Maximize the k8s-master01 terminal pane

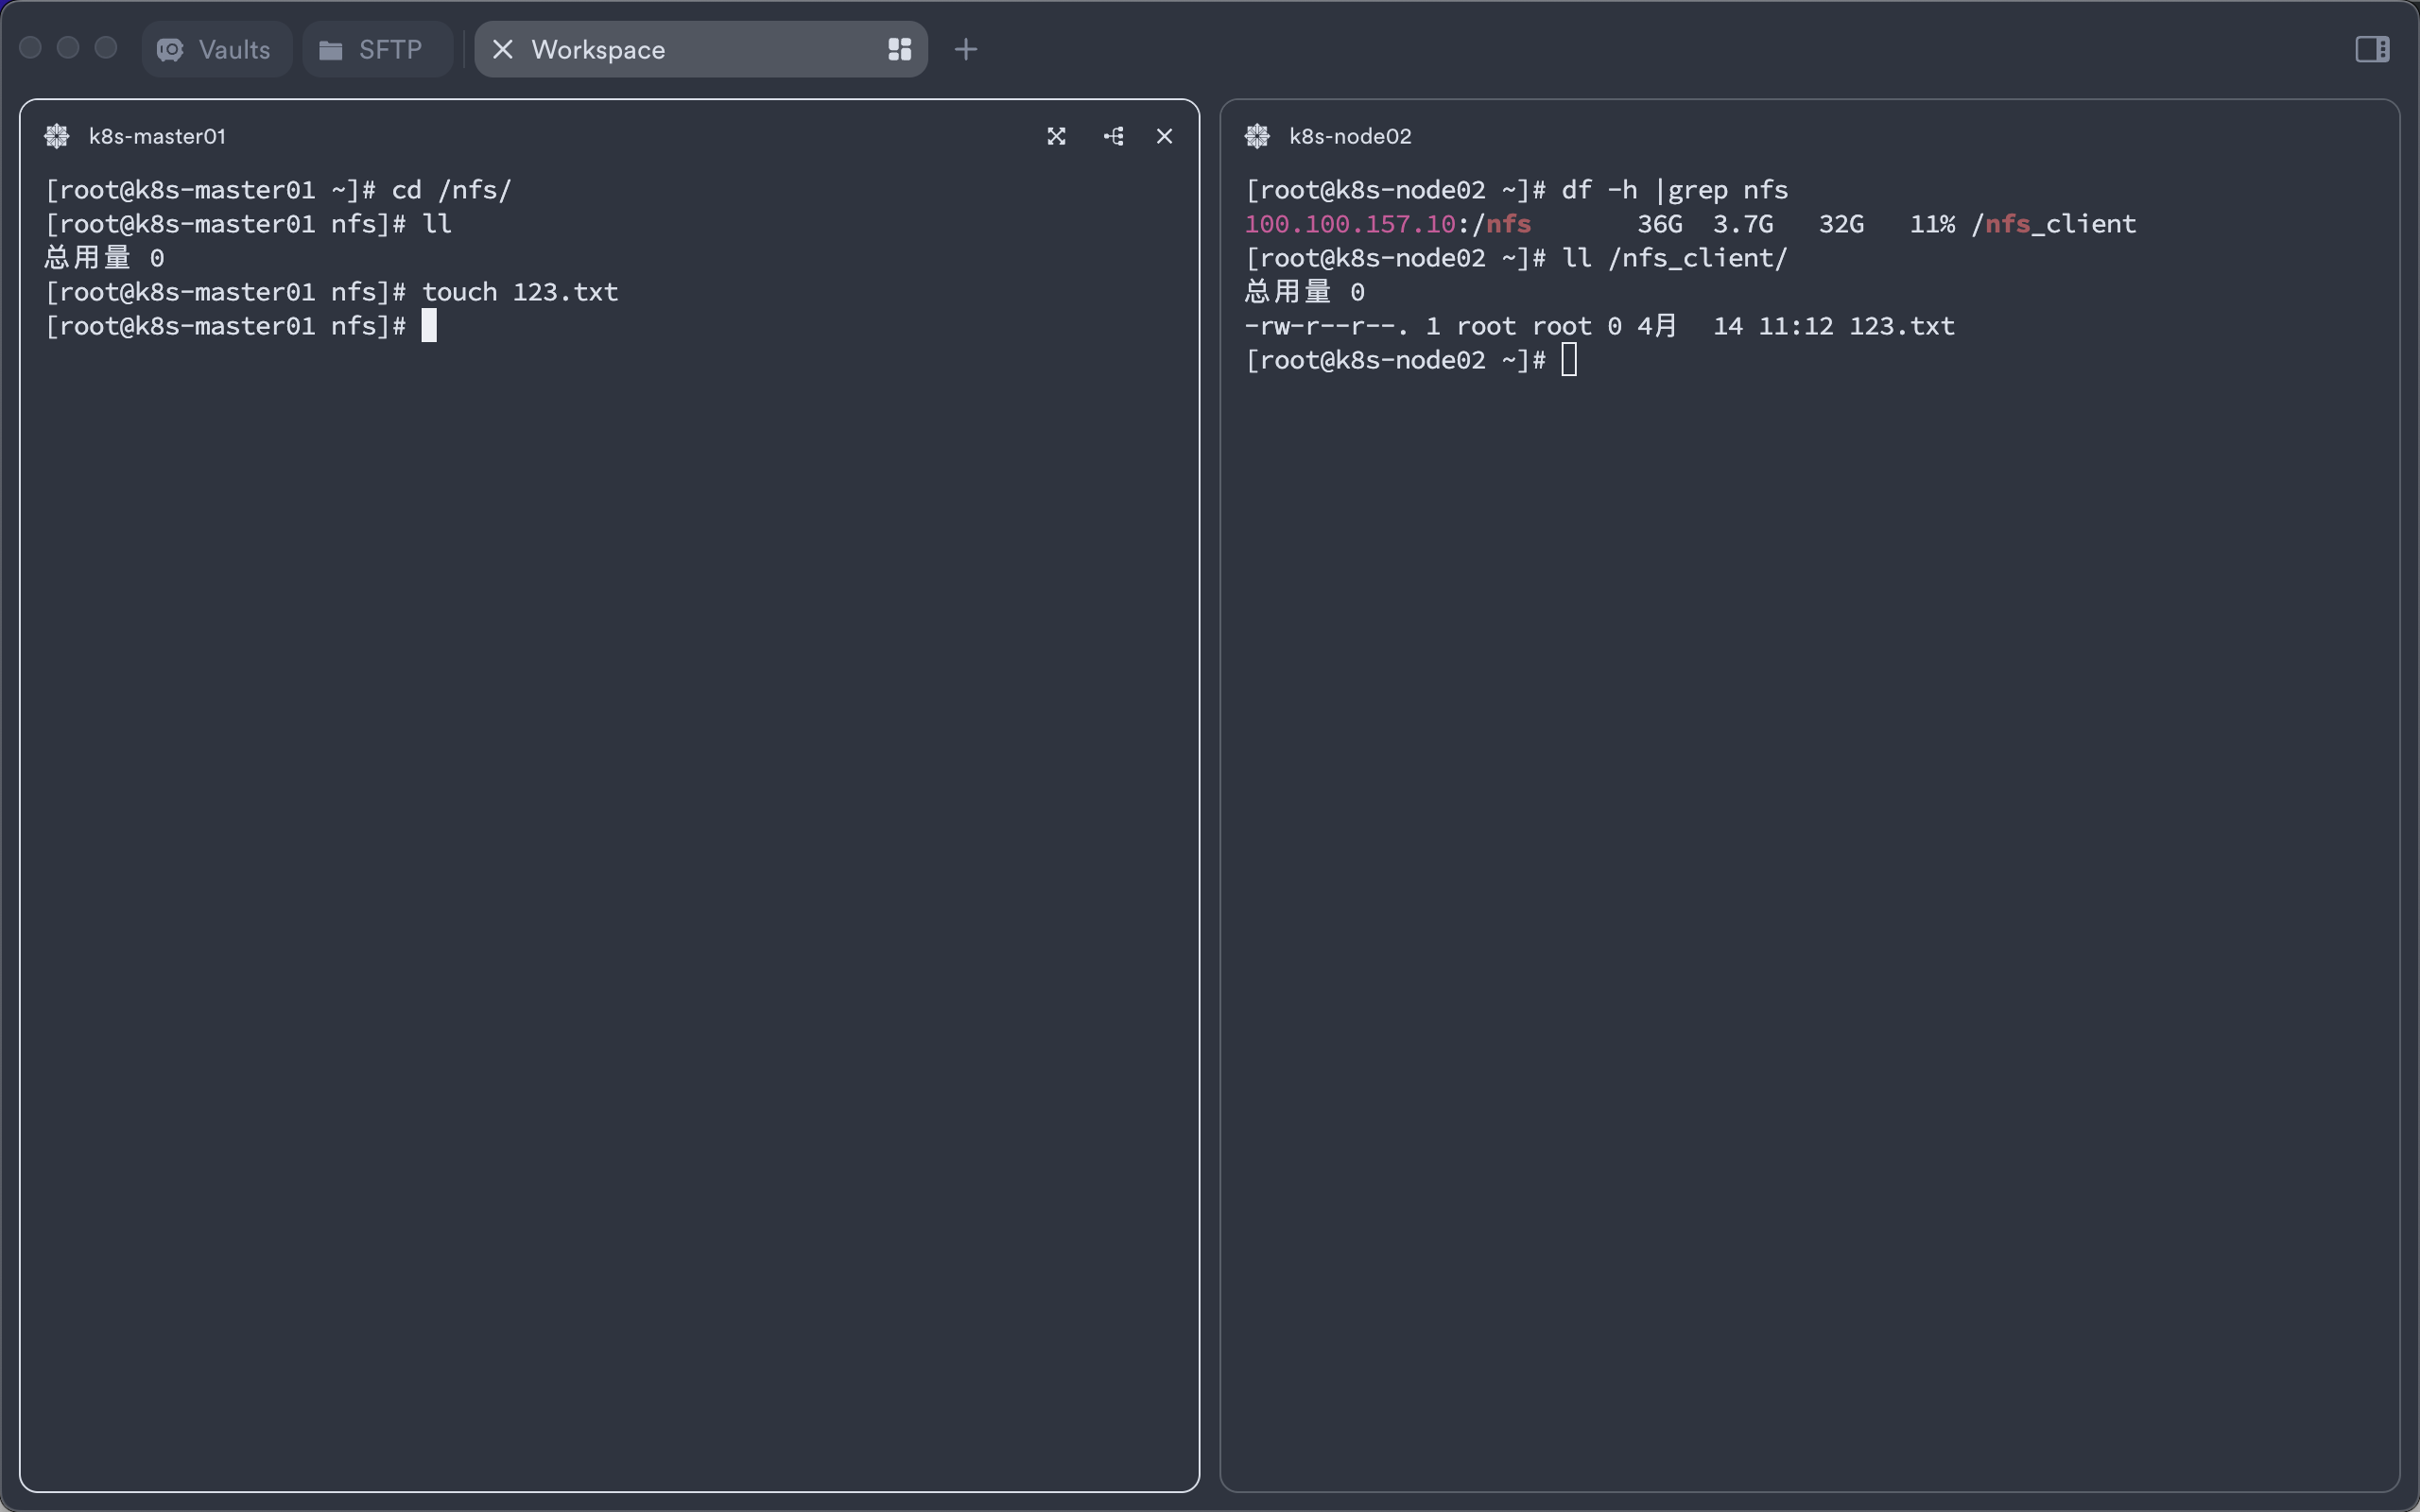(1056, 136)
